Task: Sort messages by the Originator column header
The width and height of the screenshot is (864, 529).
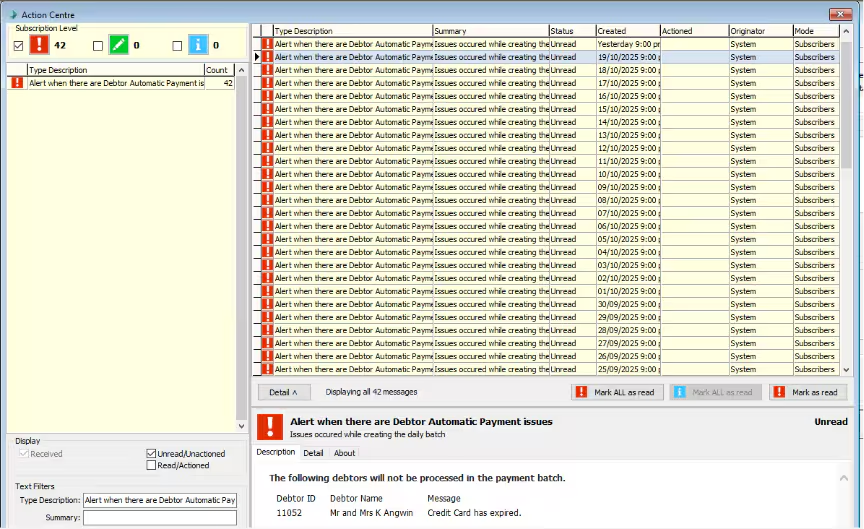Action: click(761, 31)
